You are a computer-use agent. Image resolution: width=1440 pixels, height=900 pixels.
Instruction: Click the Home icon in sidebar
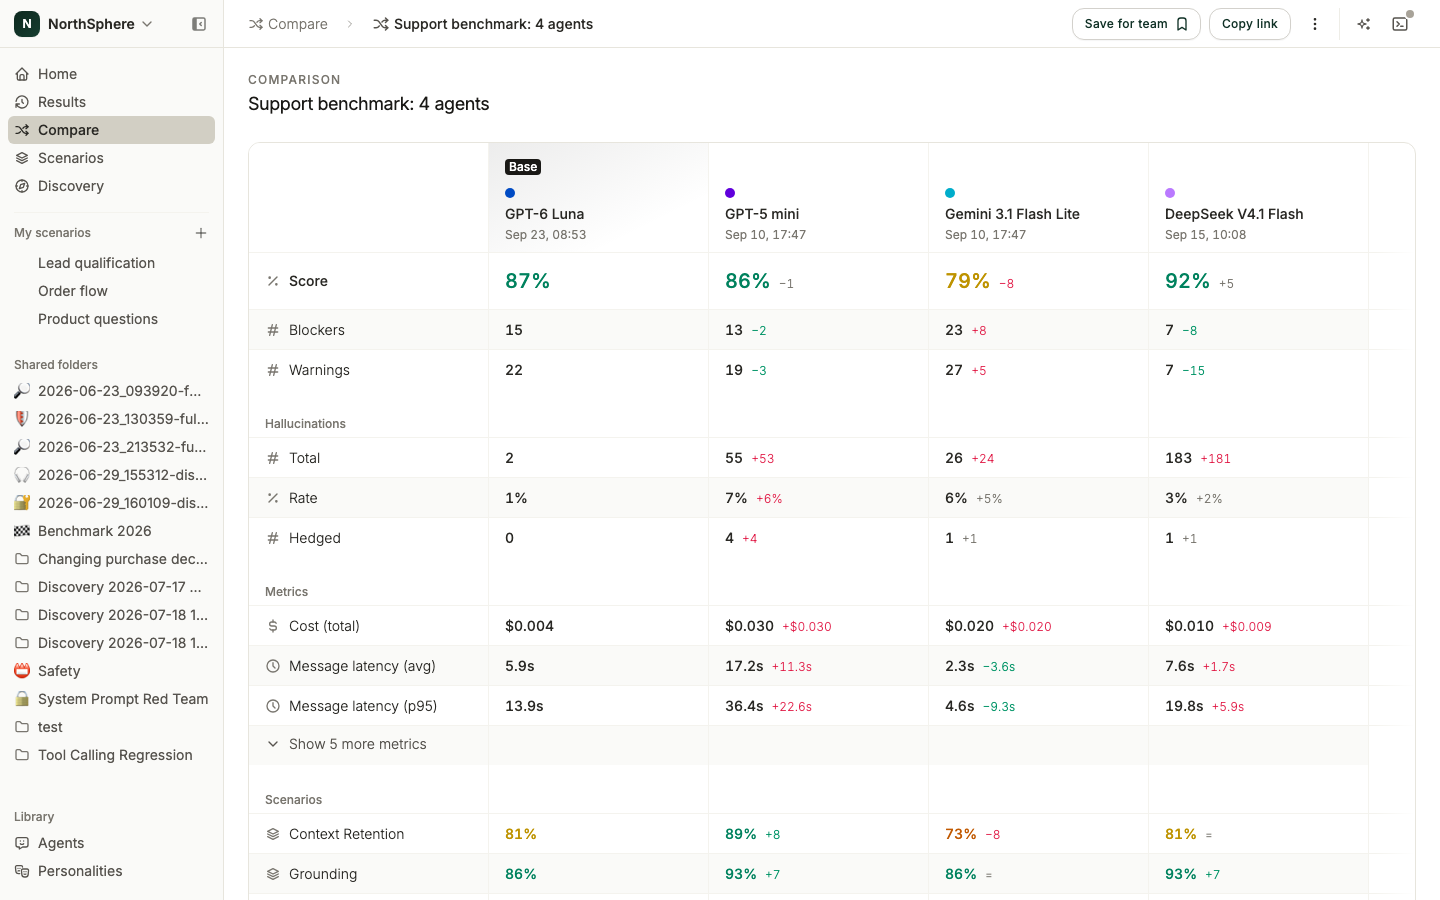[22, 74]
